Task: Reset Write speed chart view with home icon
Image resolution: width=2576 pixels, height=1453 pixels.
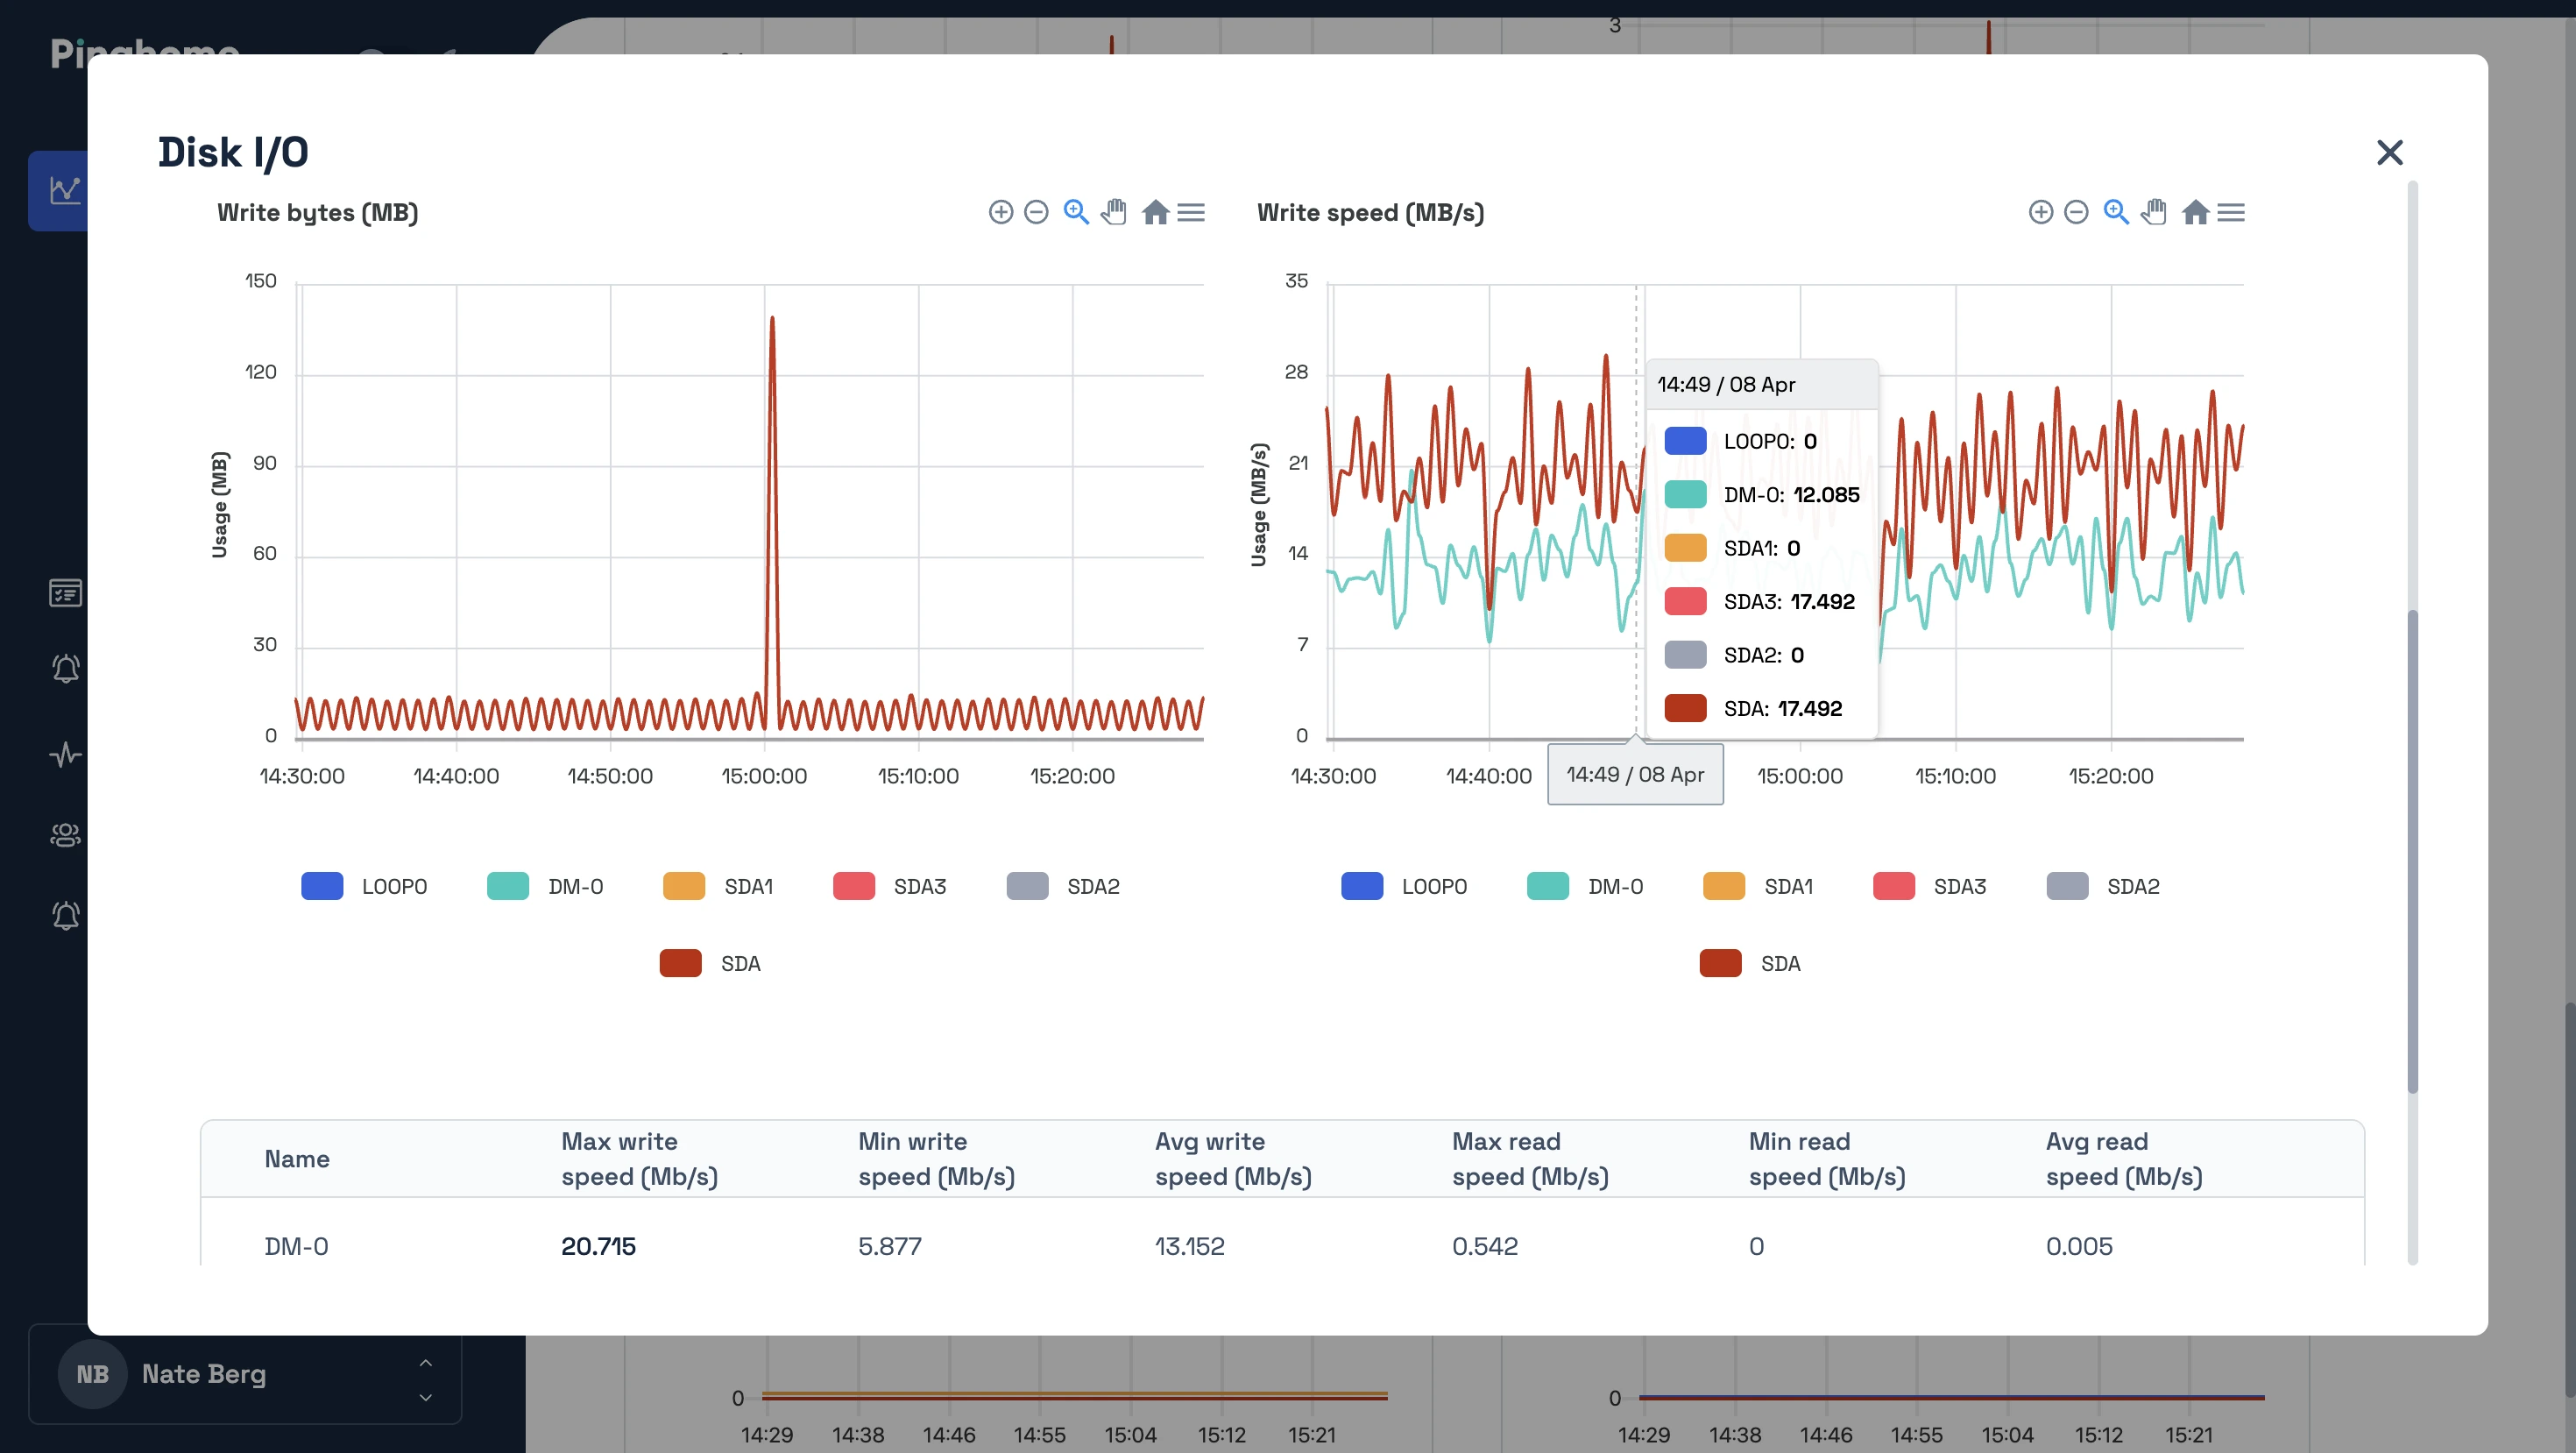Action: [2196, 212]
